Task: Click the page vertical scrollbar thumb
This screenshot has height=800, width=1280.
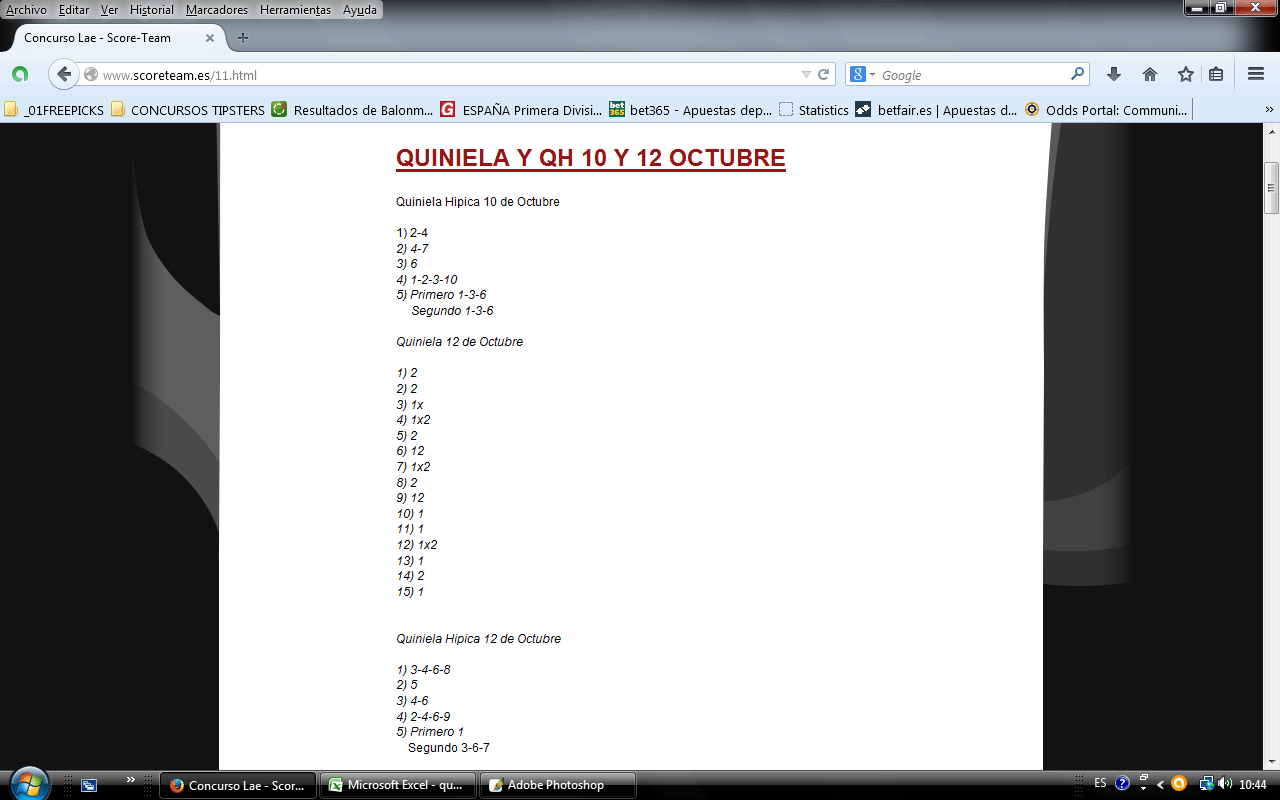Action: 1272,188
